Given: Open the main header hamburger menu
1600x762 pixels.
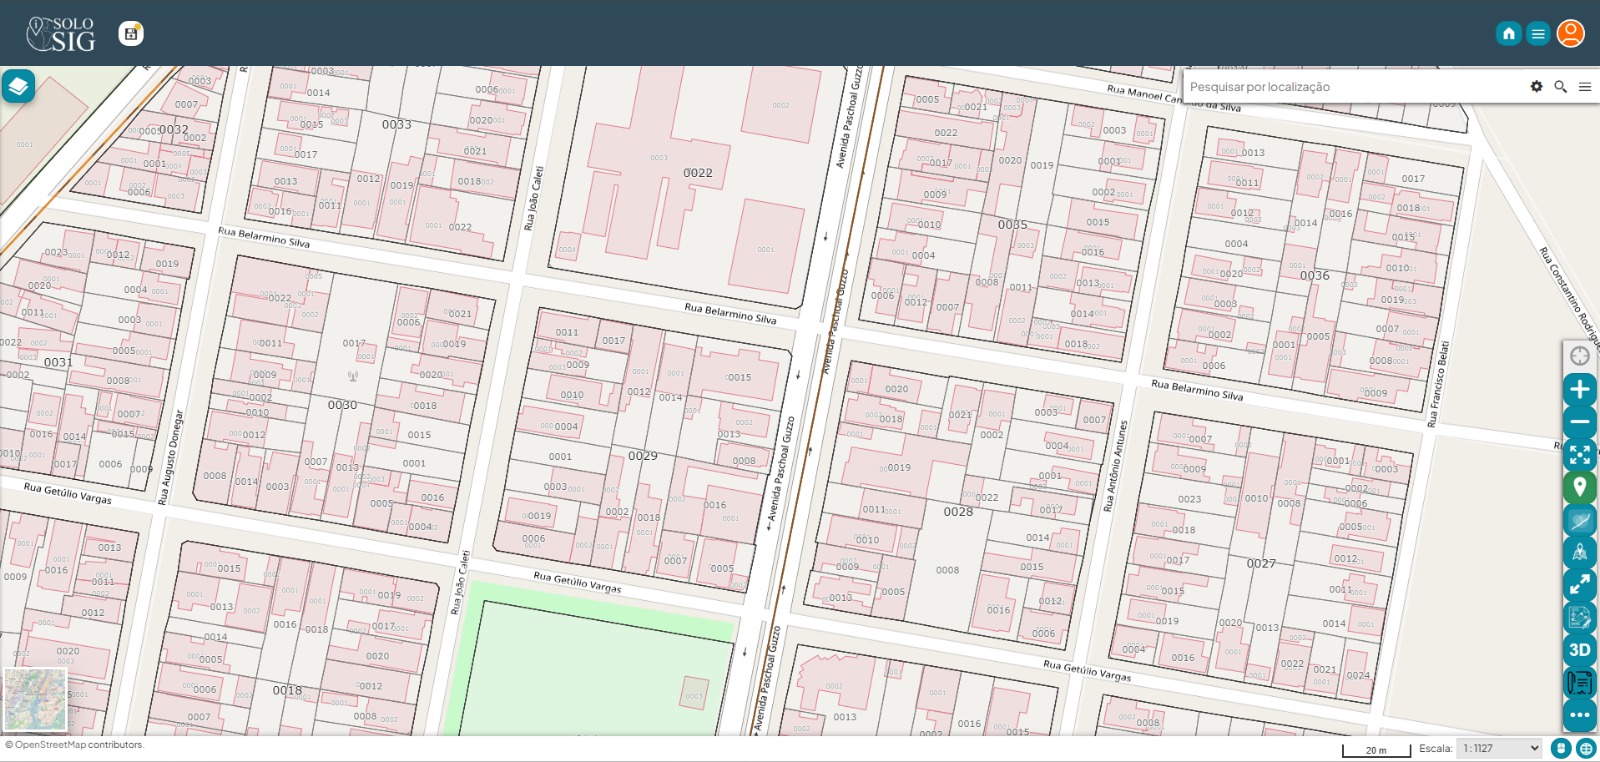Looking at the screenshot, I should pyautogui.click(x=1538, y=34).
